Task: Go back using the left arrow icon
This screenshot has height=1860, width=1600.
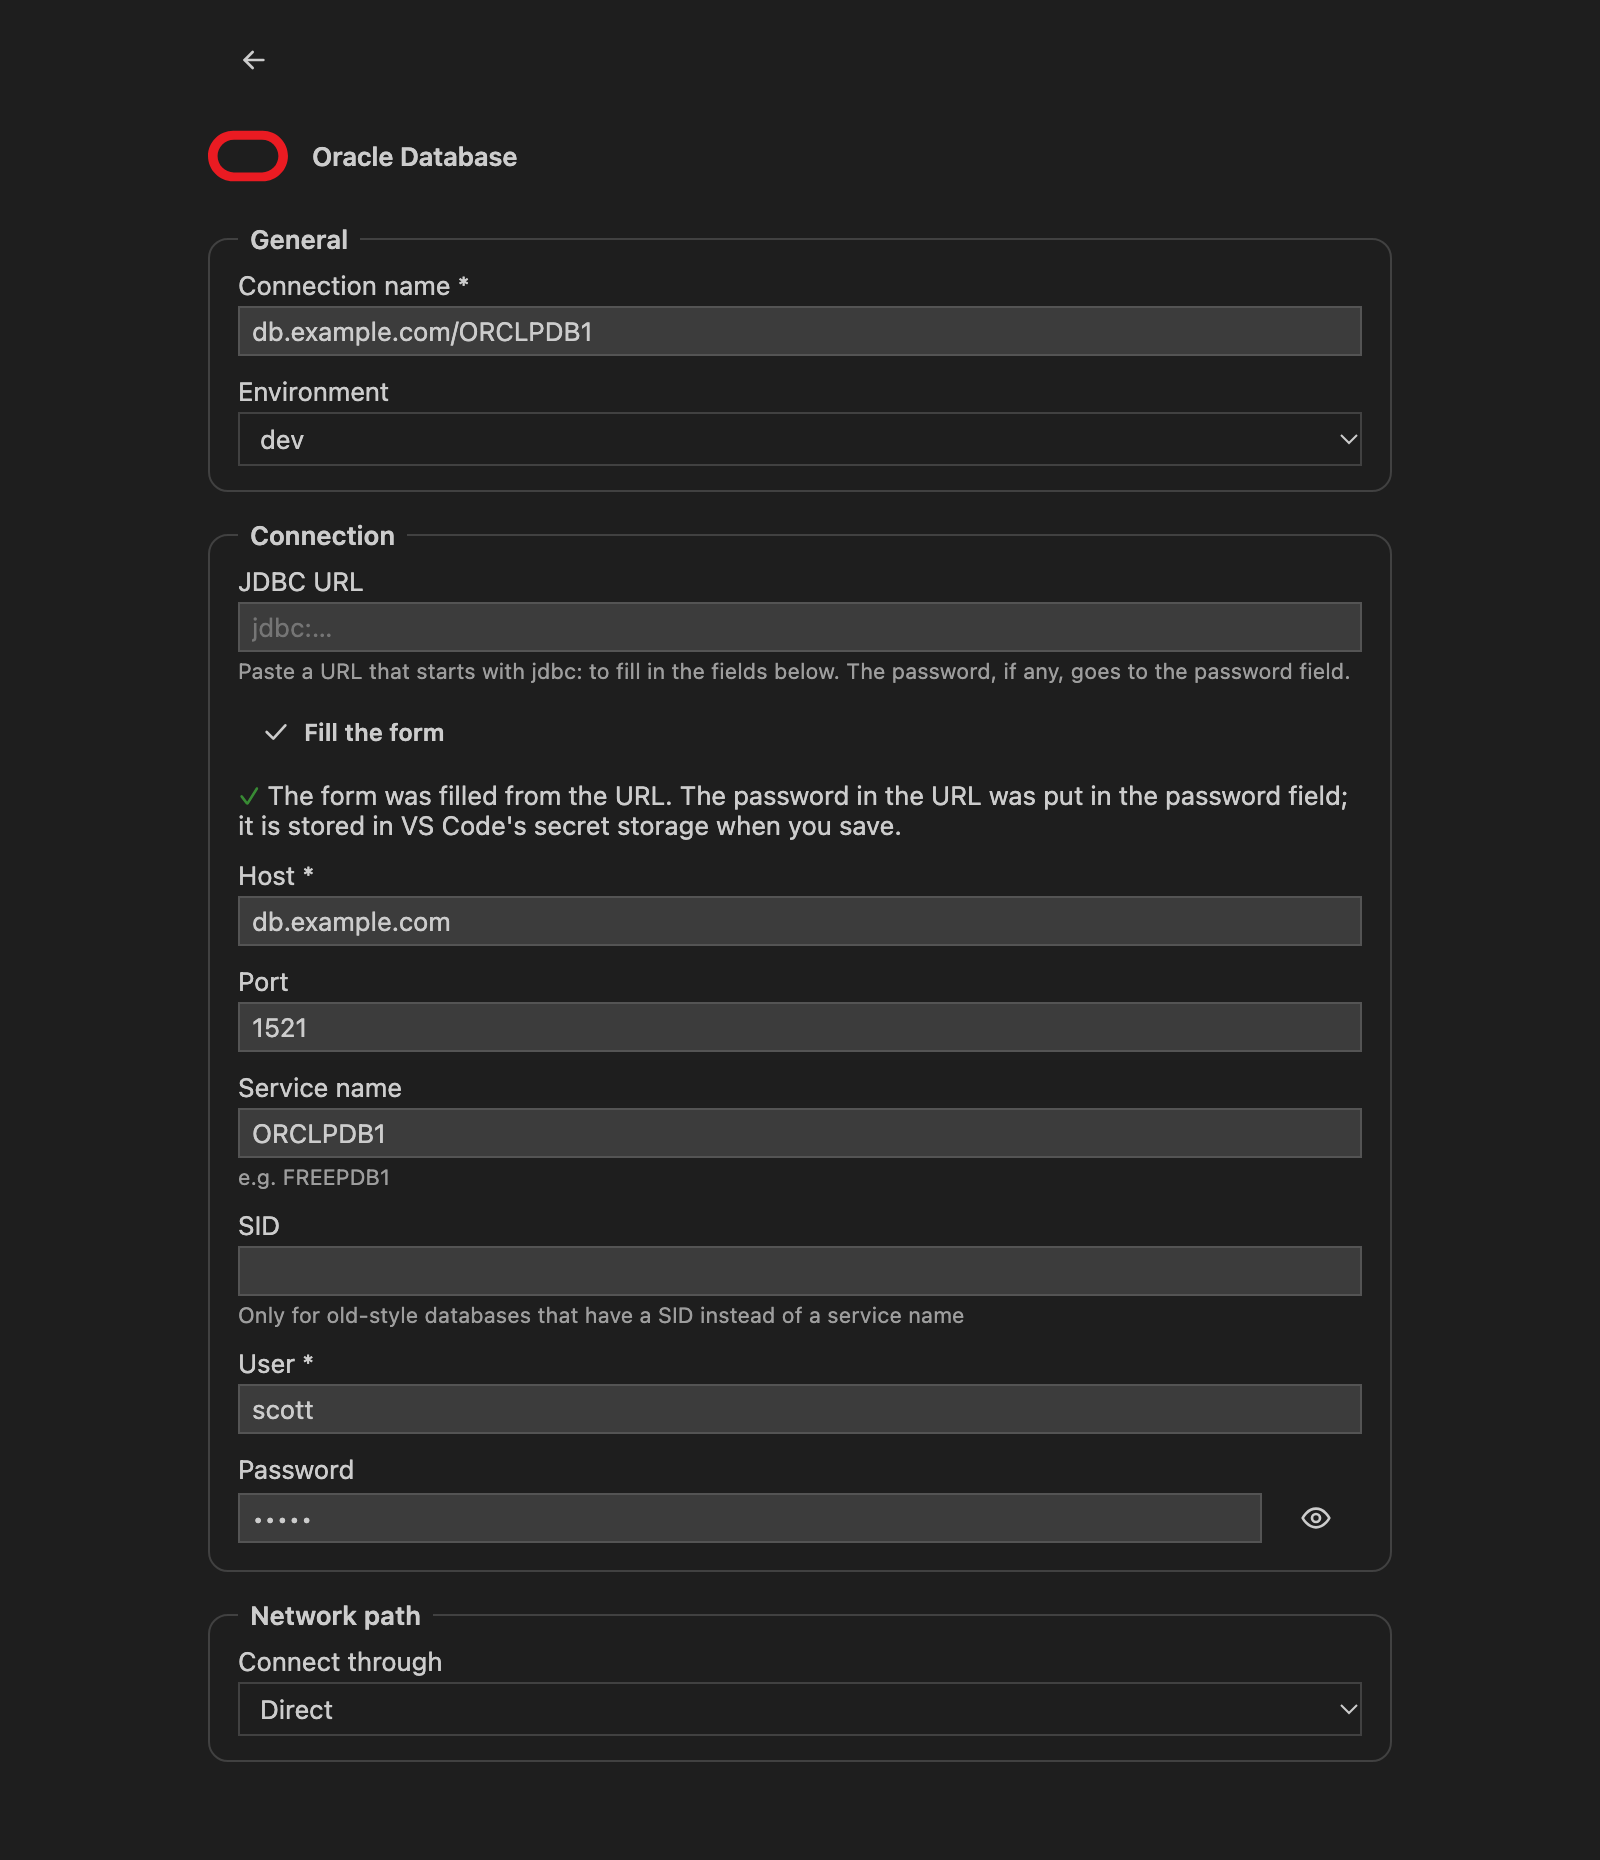Action: click(x=254, y=60)
